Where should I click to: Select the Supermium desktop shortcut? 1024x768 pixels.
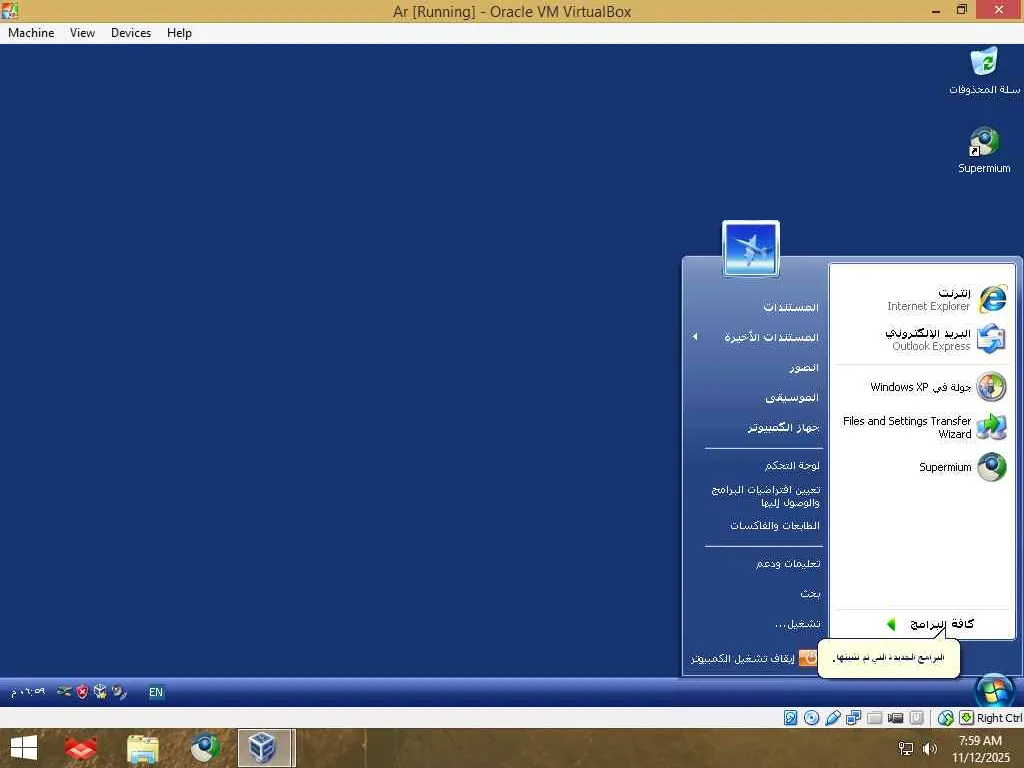(x=984, y=150)
